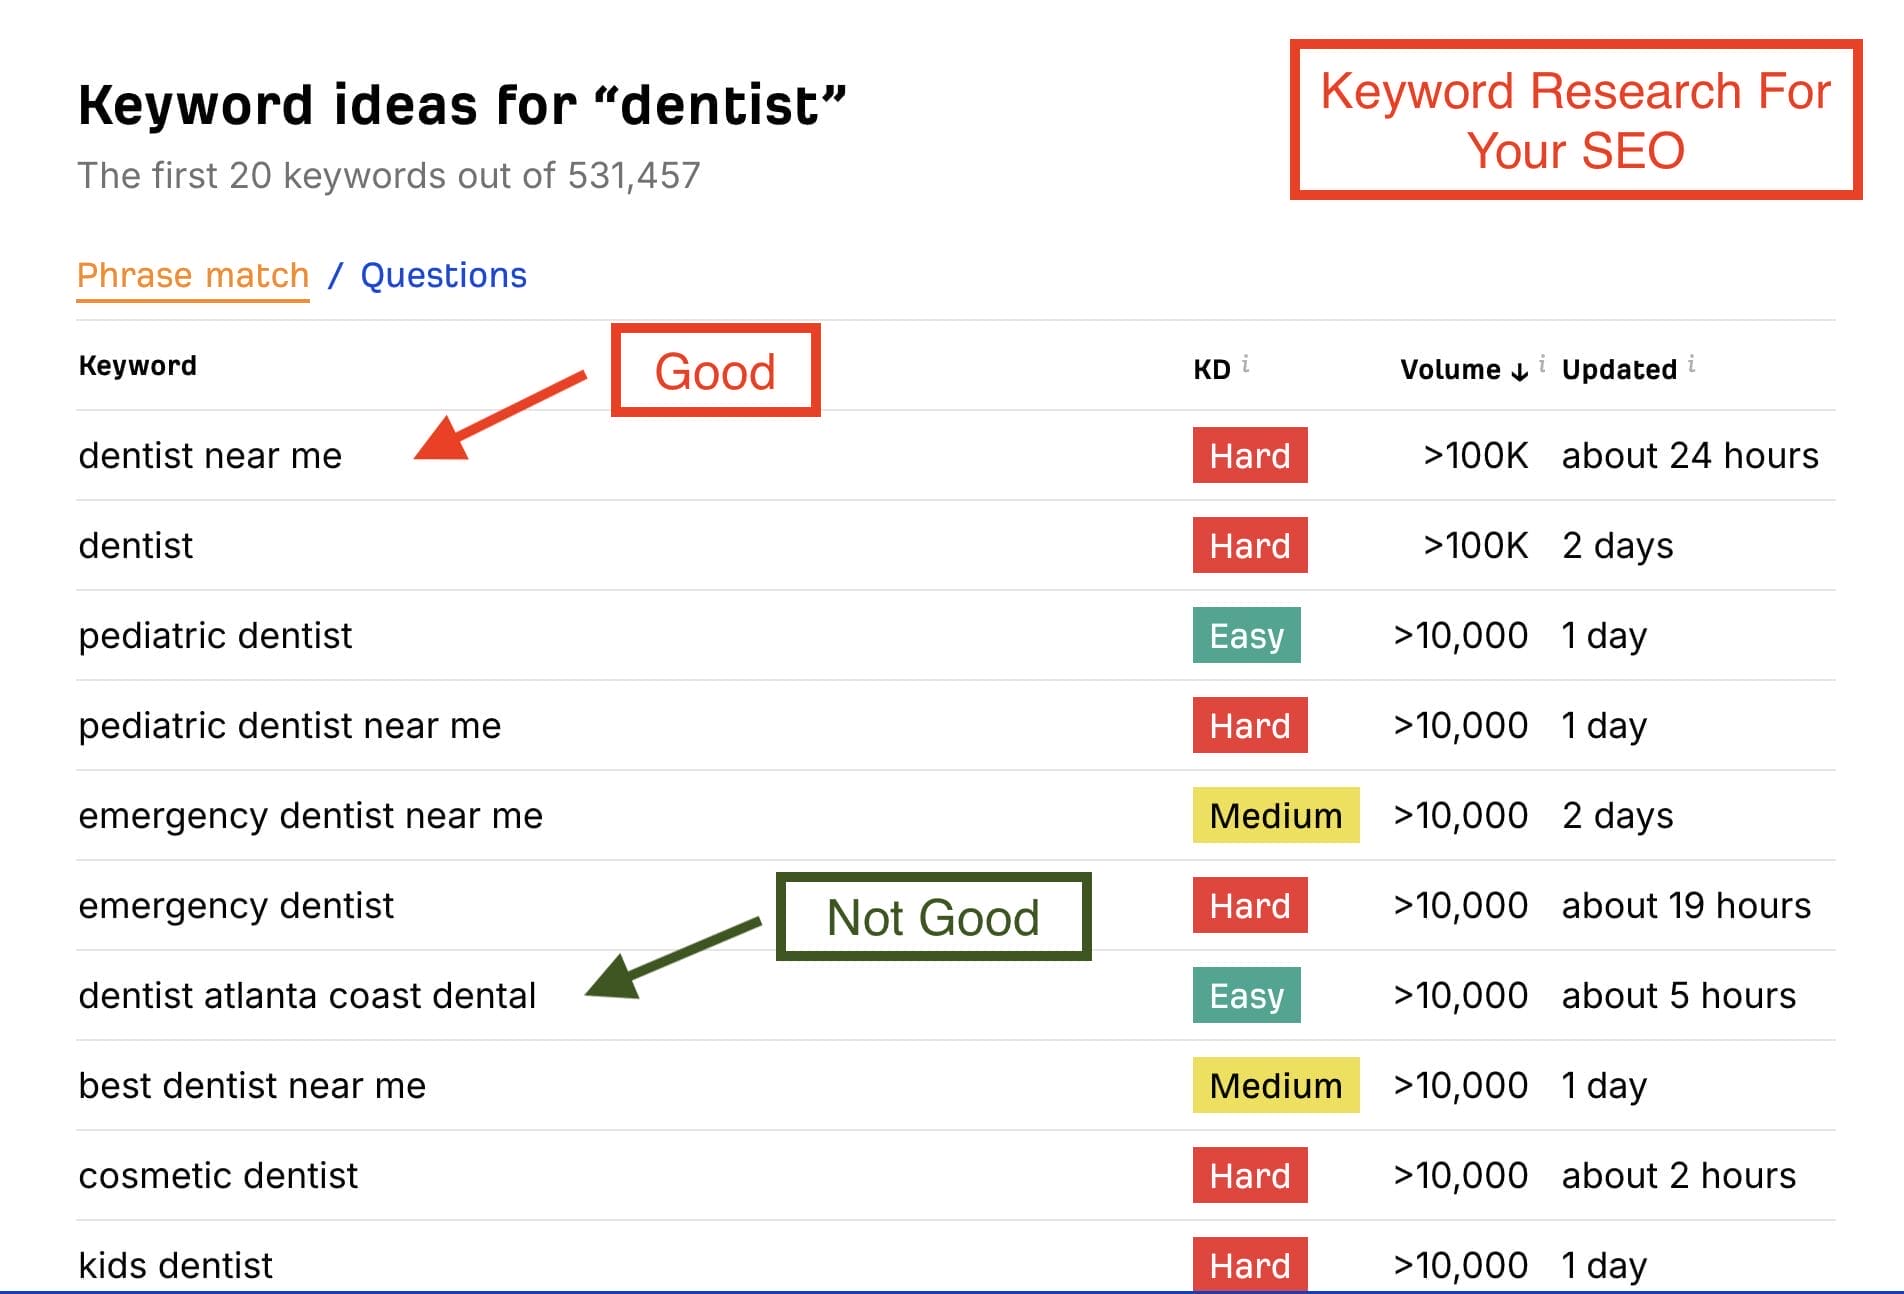1904x1294 pixels.
Task: Click the info icon beside Updated header
Action: click(x=1691, y=364)
